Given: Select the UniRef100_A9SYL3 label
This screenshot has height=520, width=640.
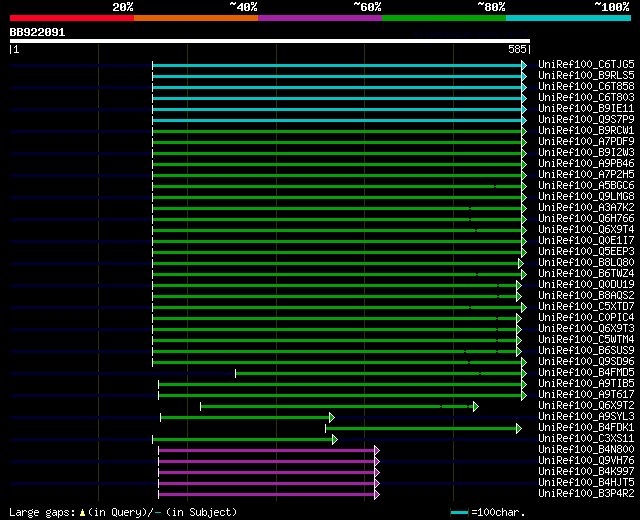Looking at the screenshot, I should click(586, 417).
